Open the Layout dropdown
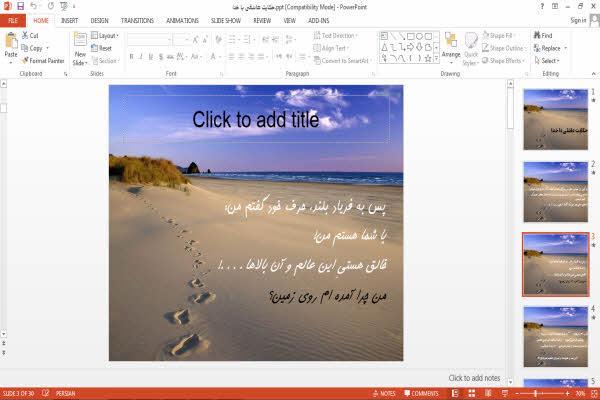This screenshot has width=600, height=400. (x=105, y=35)
